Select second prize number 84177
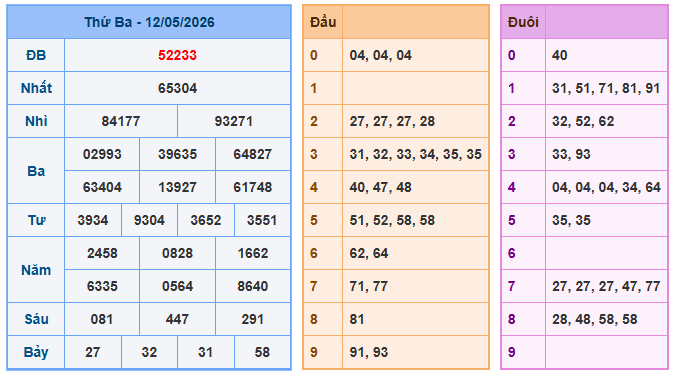Image resolution: width=675 pixels, height=379 pixels. click(x=121, y=121)
